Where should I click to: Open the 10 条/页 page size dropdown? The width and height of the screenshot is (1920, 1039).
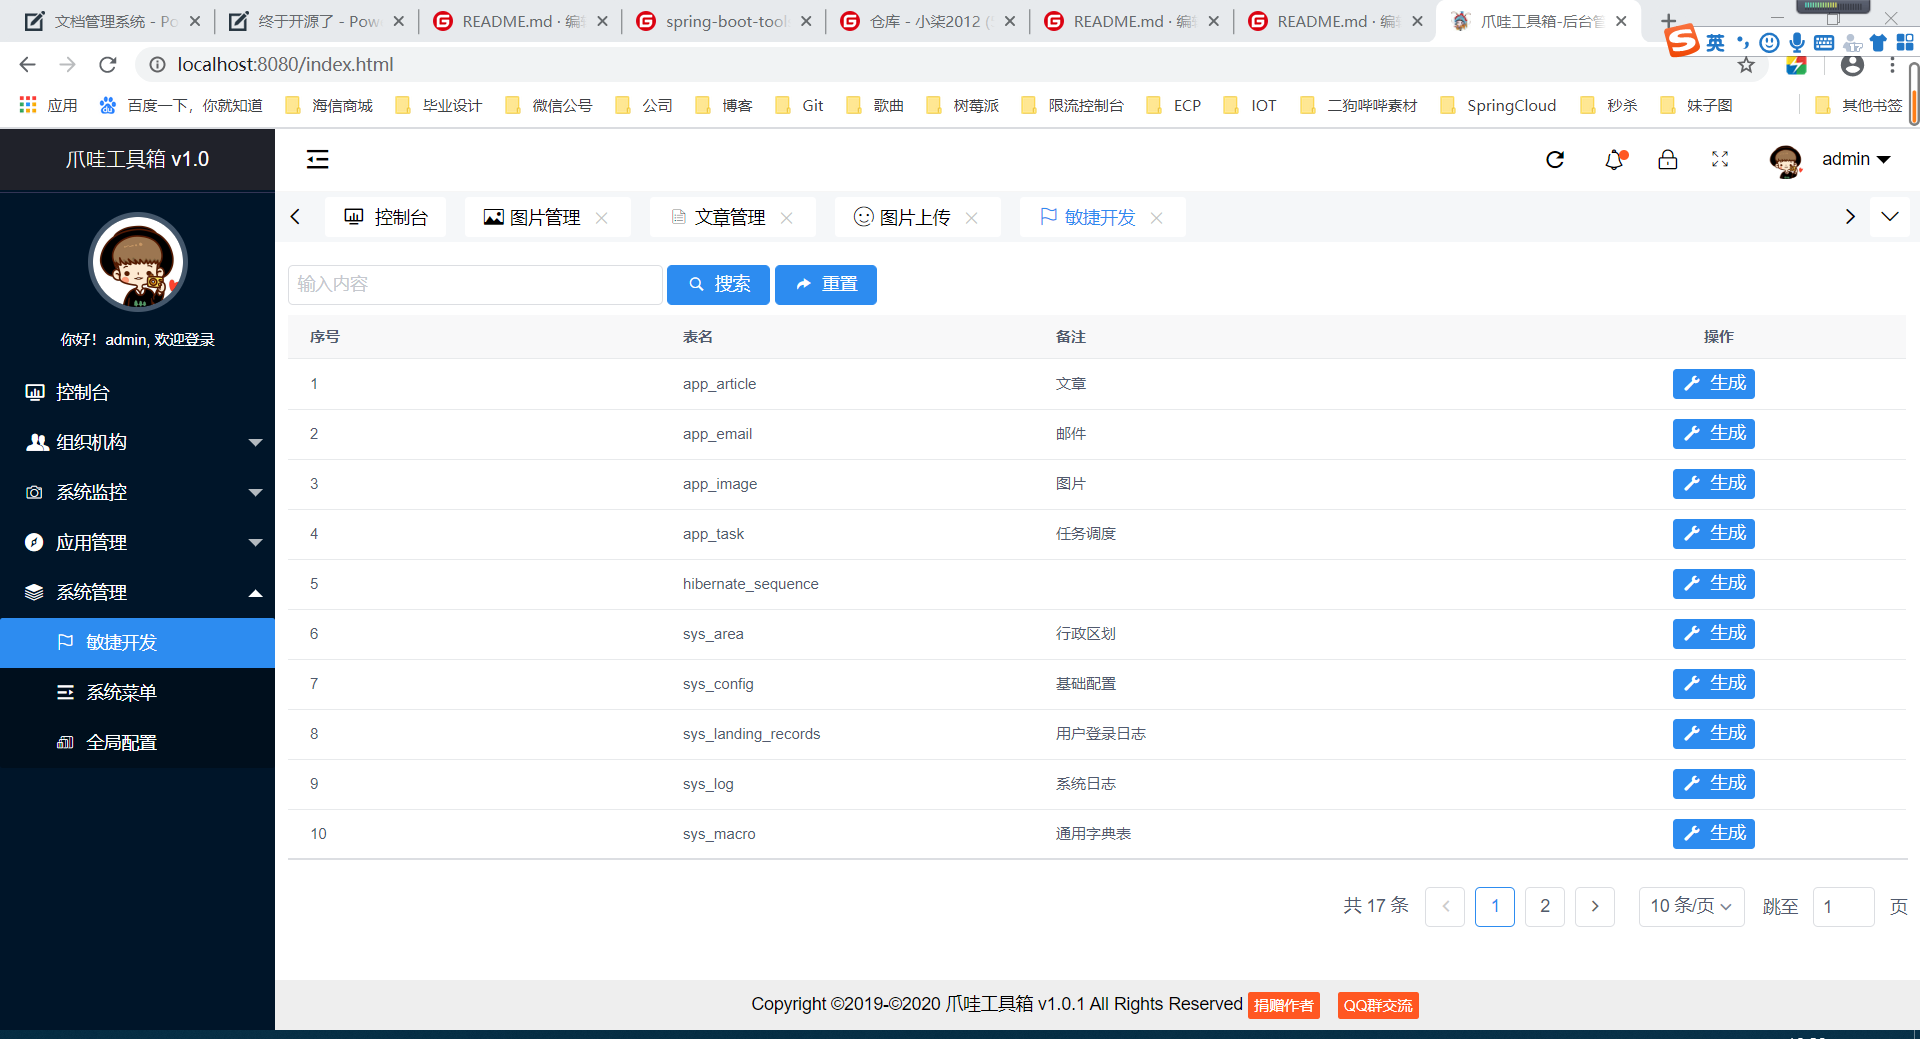coord(1691,906)
